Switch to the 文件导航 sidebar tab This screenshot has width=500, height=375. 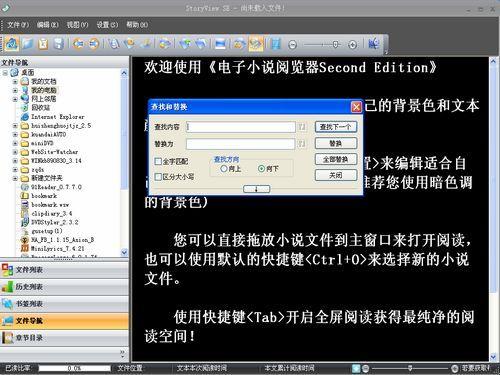pyautogui.click(x=64, y=321)
